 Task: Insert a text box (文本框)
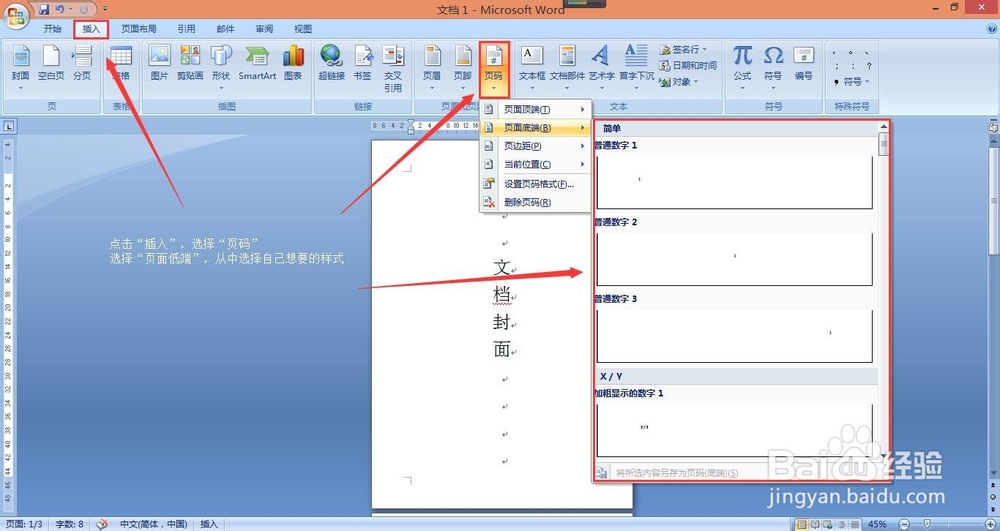click(x=532, y=66)
